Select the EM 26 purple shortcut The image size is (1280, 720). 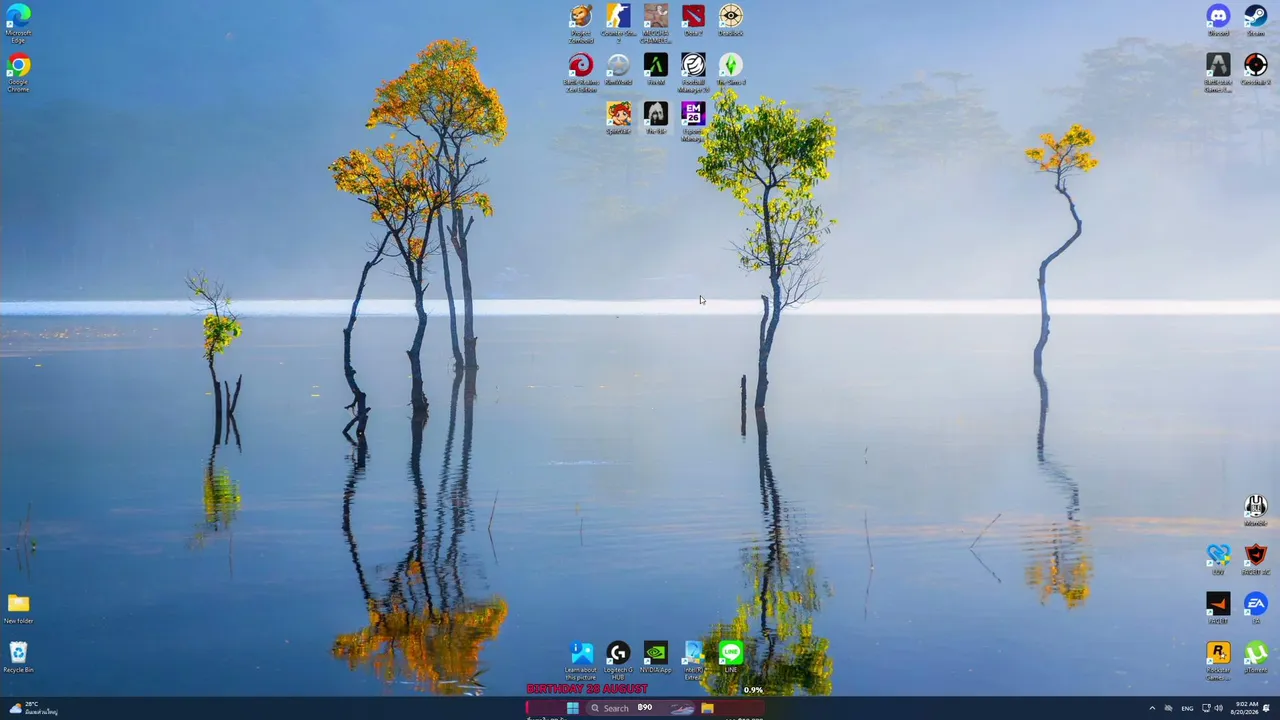click(x=693, y=121)
